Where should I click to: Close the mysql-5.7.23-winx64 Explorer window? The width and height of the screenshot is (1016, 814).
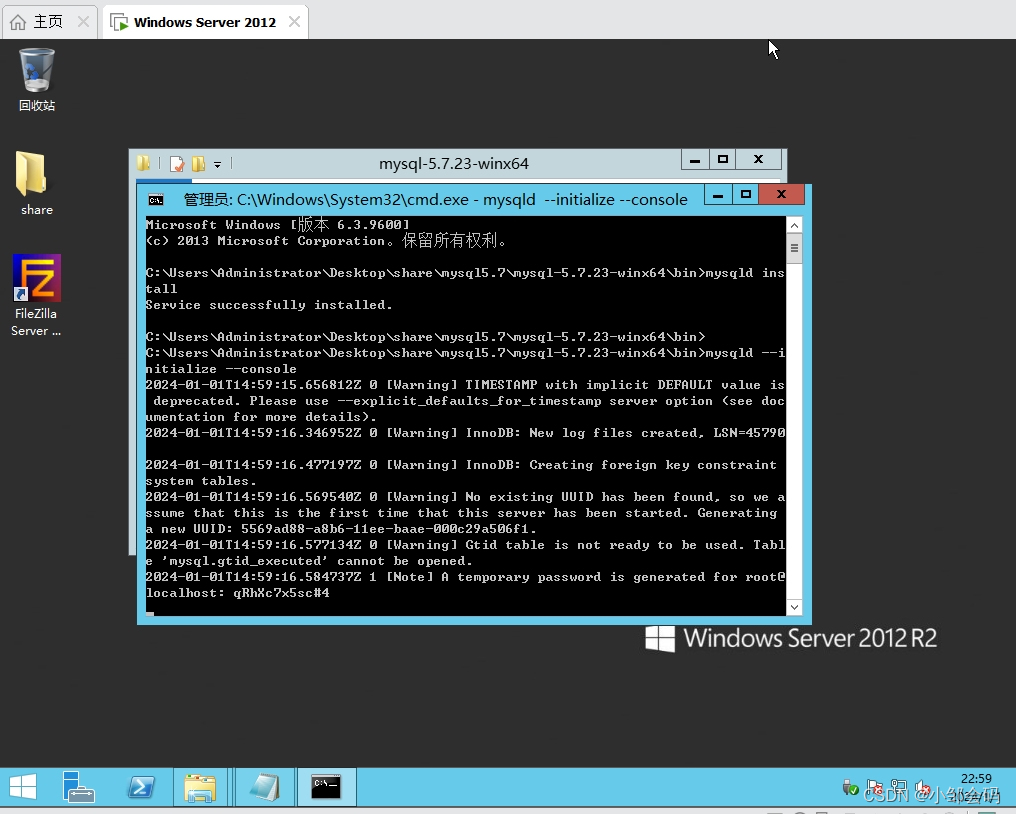(x=759, y=159)
